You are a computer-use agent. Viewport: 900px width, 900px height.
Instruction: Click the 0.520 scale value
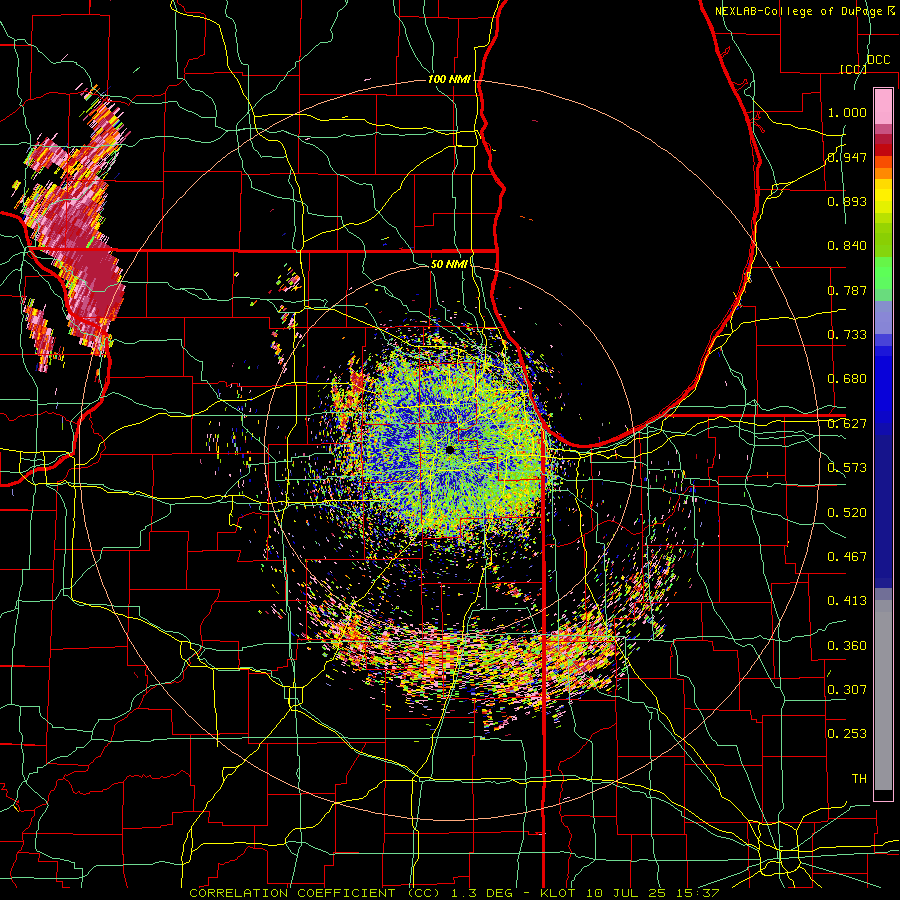point(847,513)
